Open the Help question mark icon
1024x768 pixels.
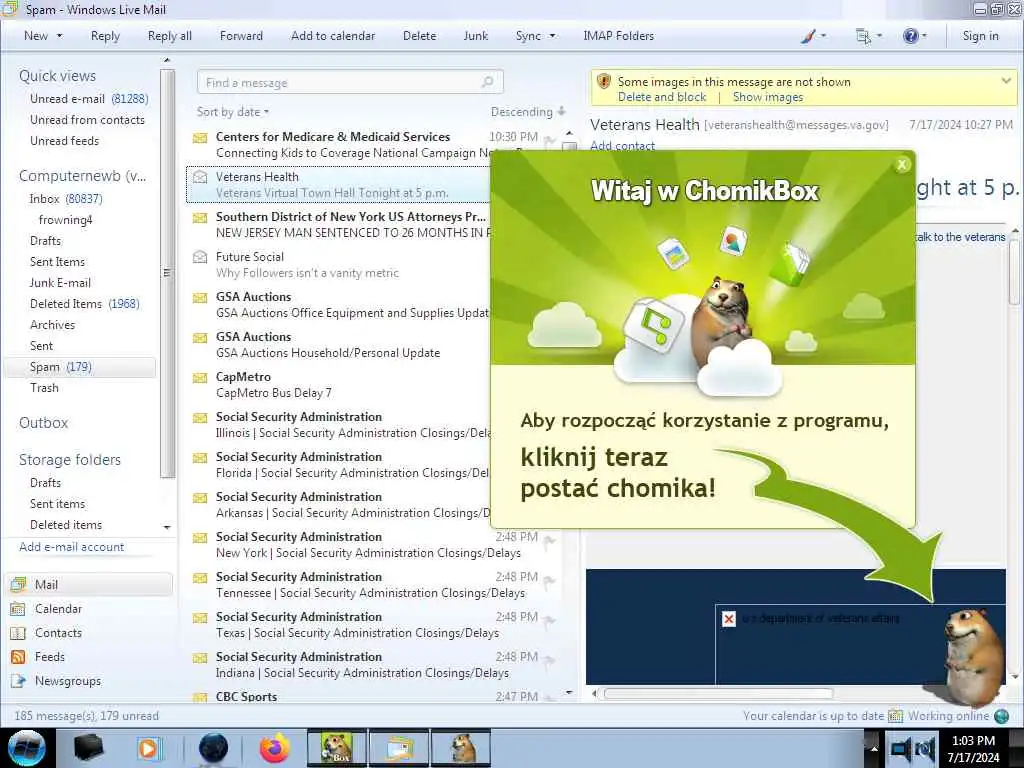pos(910,36)
